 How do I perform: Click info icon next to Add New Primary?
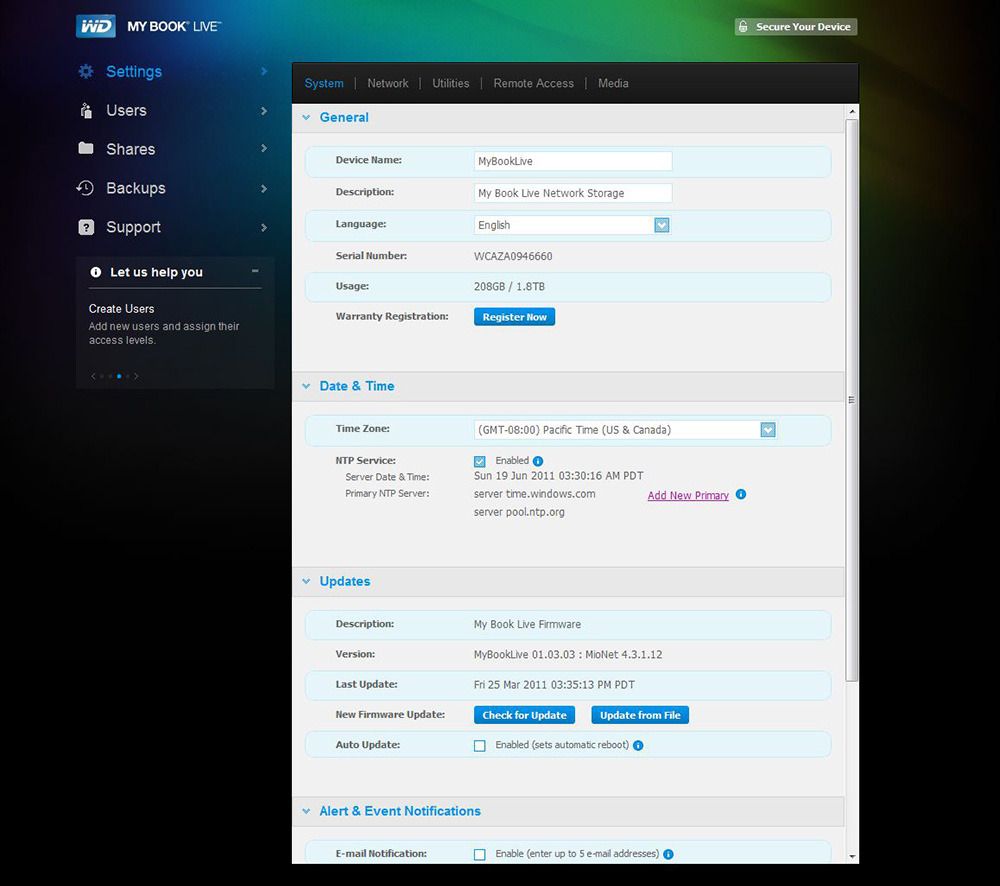(x=740, y=494)
